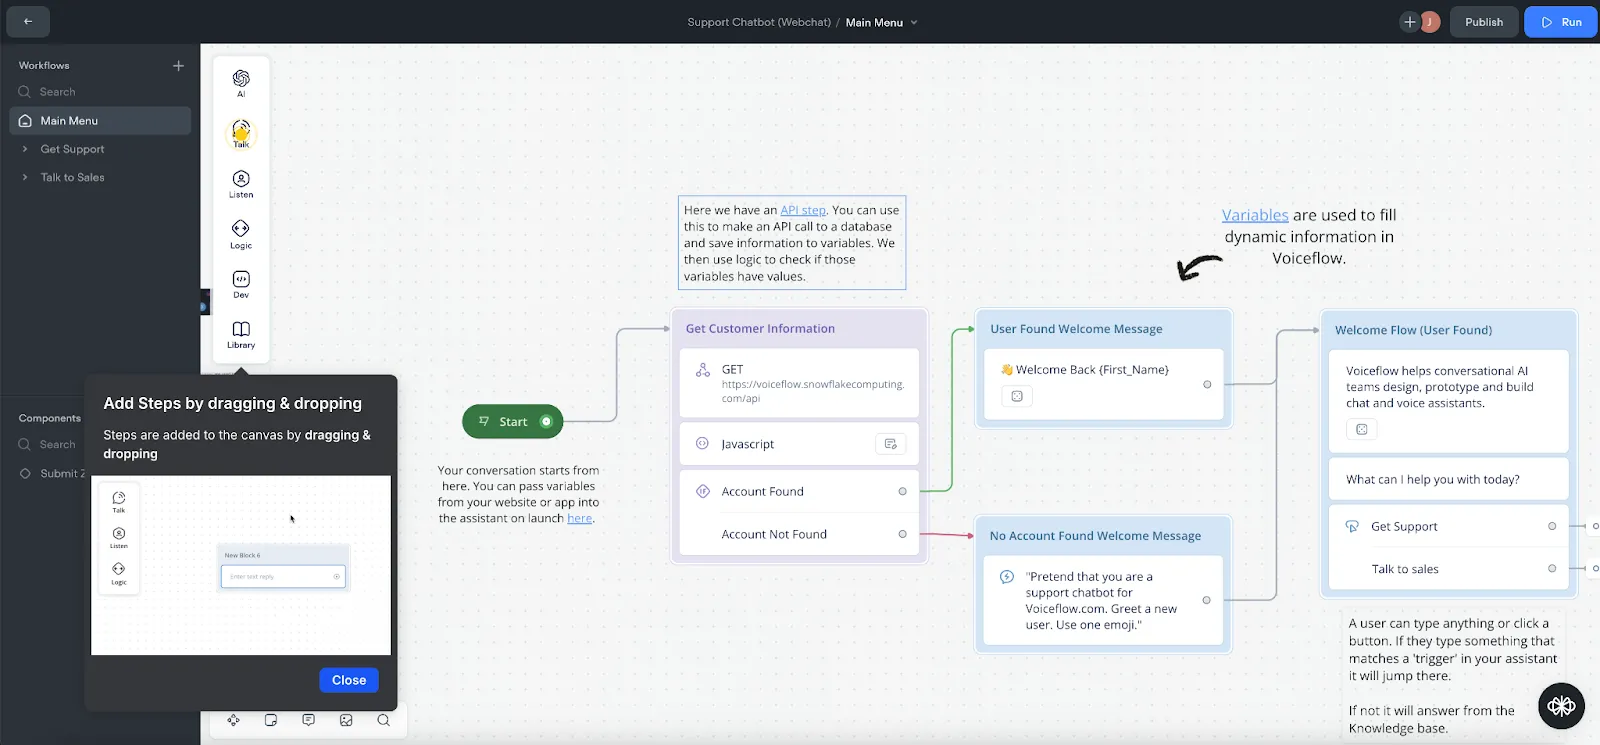
Task: Open the AI steps menu
Action: (x=241, y=83)
